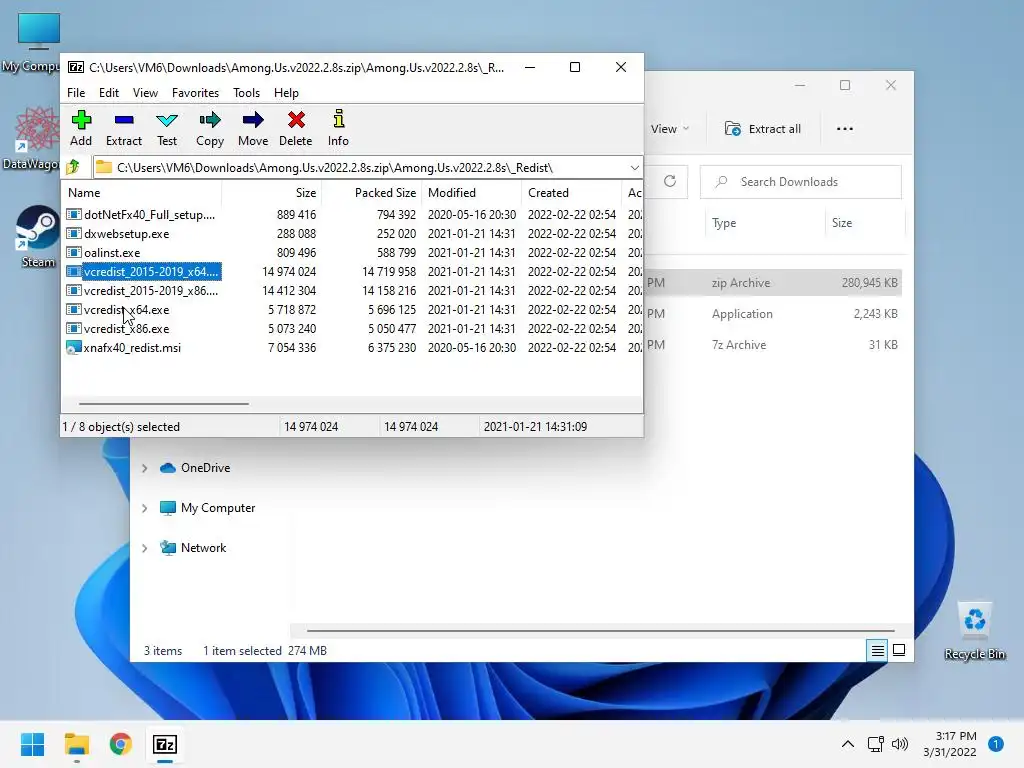1024x768 pixels.
Task: Expand the My Computer tree node
Action: 144,508
